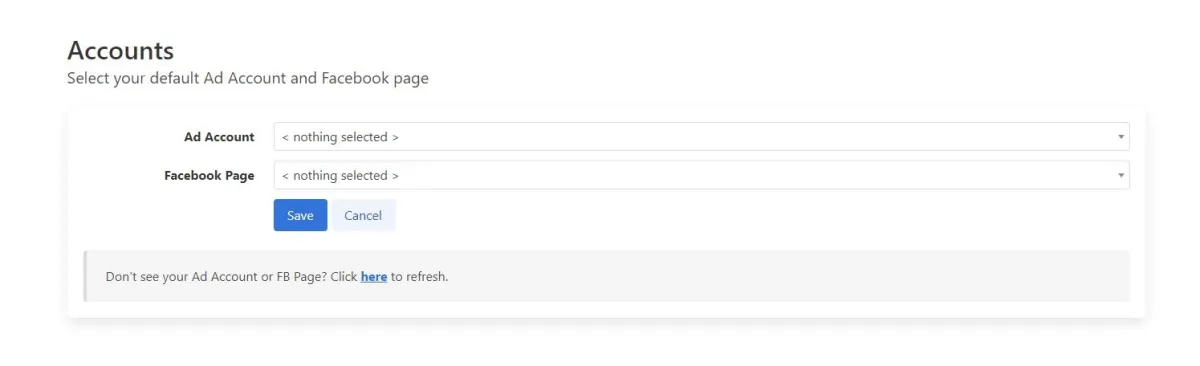Screen dimensions: 1200x366
Task: Open the Facebook Page combo box field
Action: [701, 175]
